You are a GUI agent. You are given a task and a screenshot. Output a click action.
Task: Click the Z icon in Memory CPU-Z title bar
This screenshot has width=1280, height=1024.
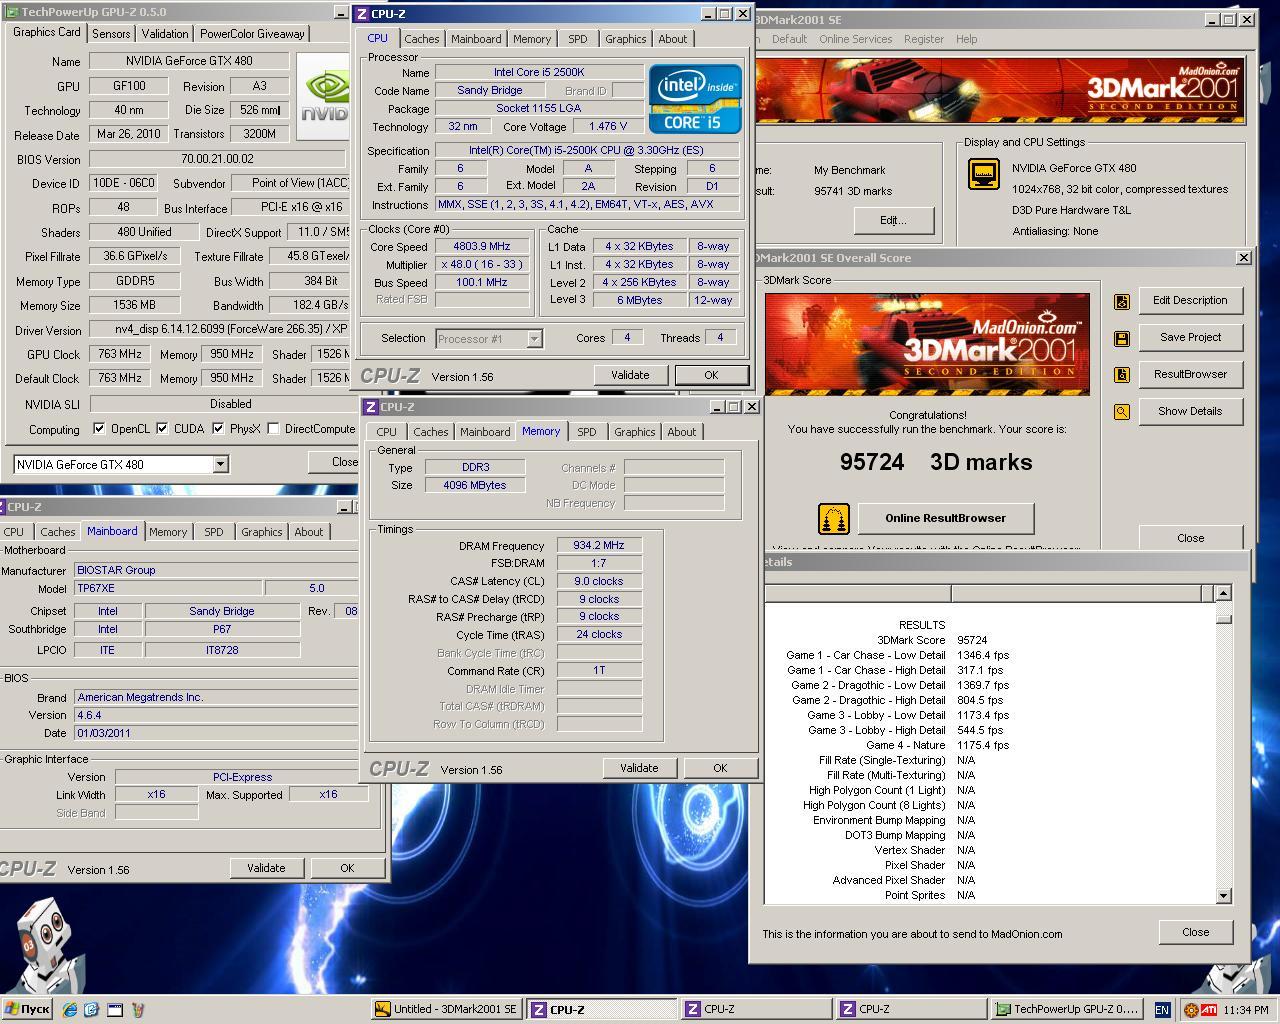(370, 407)
